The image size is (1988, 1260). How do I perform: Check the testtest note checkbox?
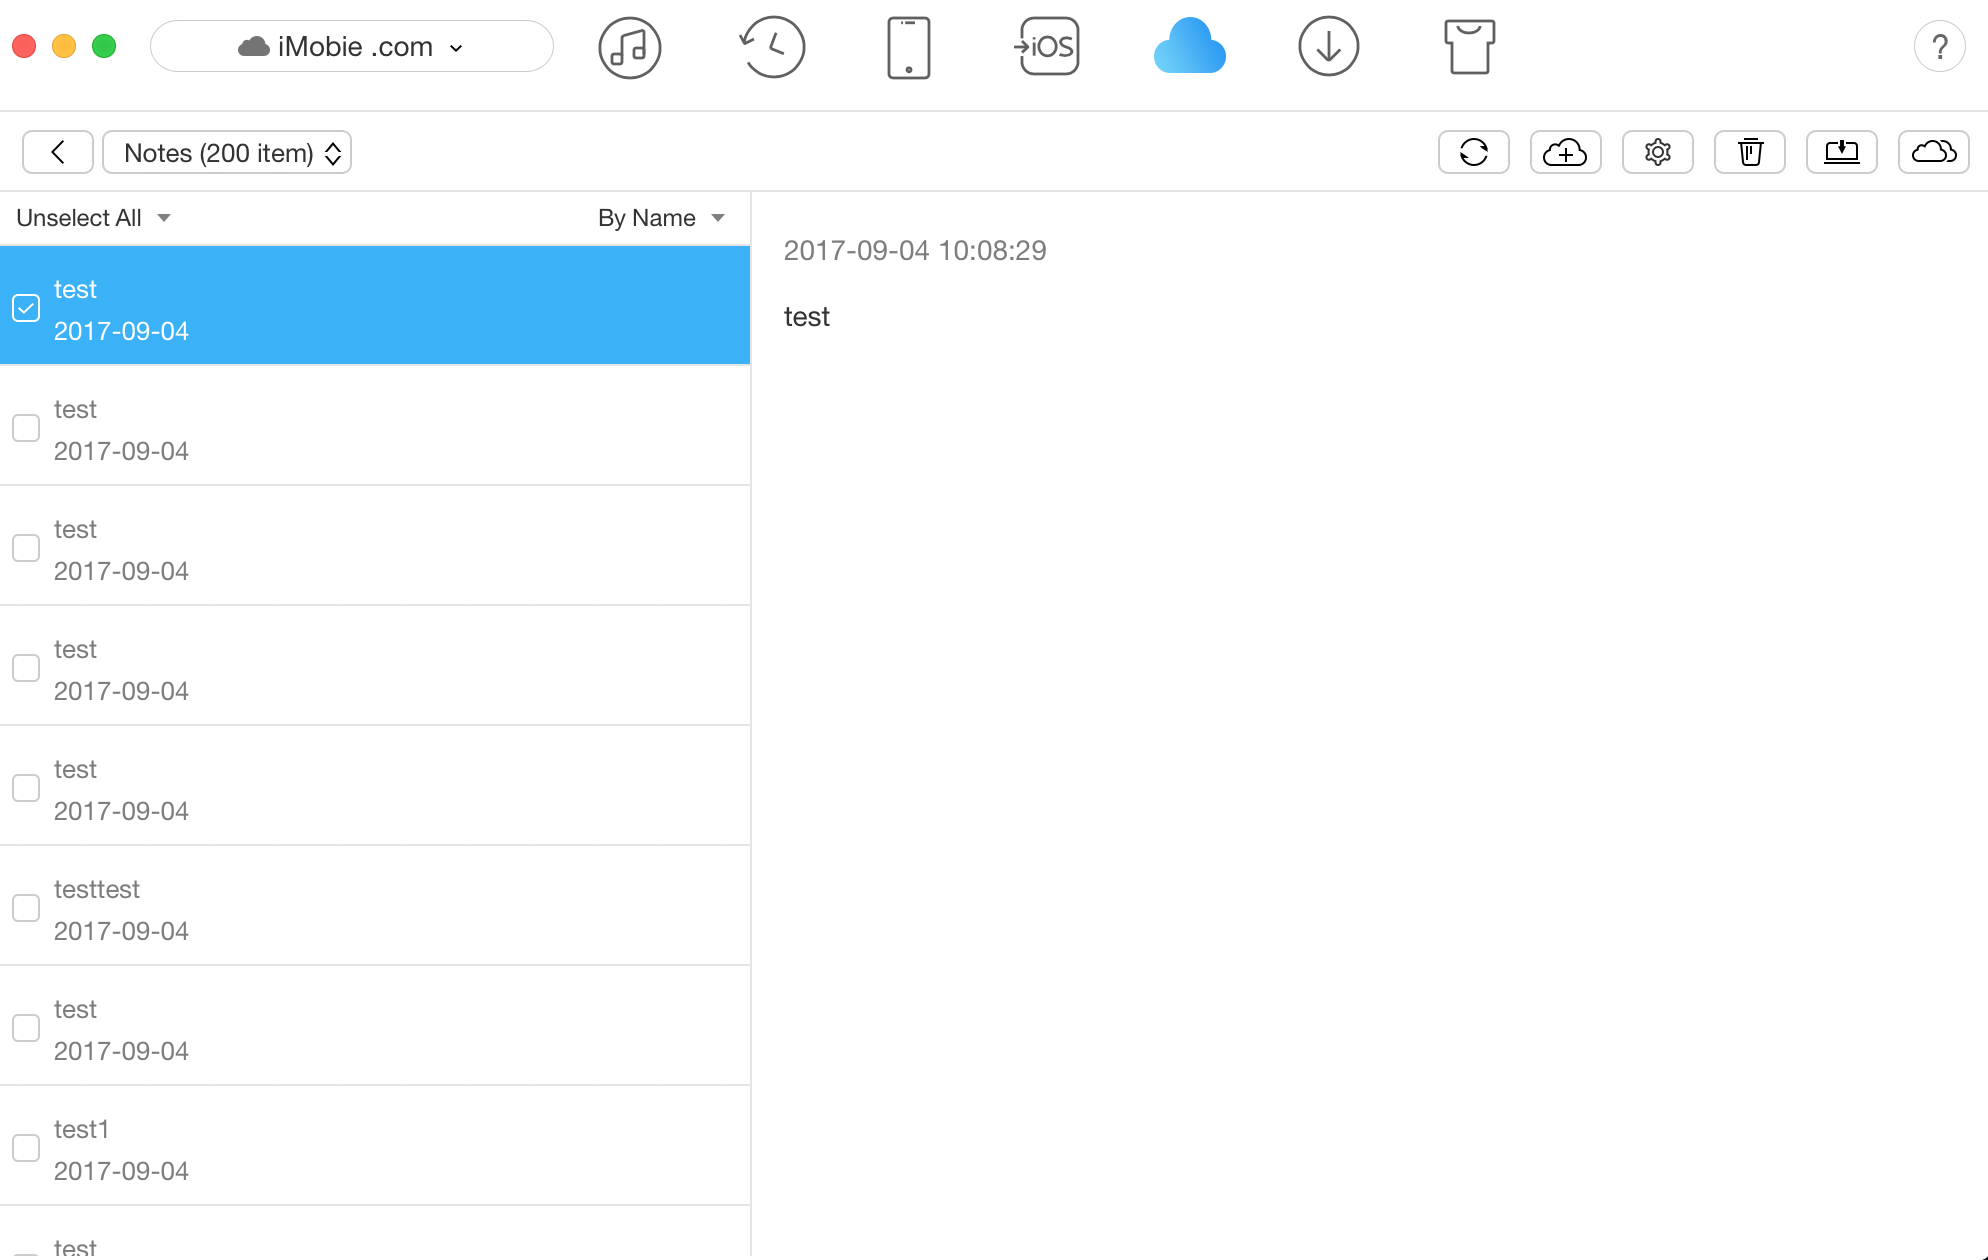pos(25,907)
